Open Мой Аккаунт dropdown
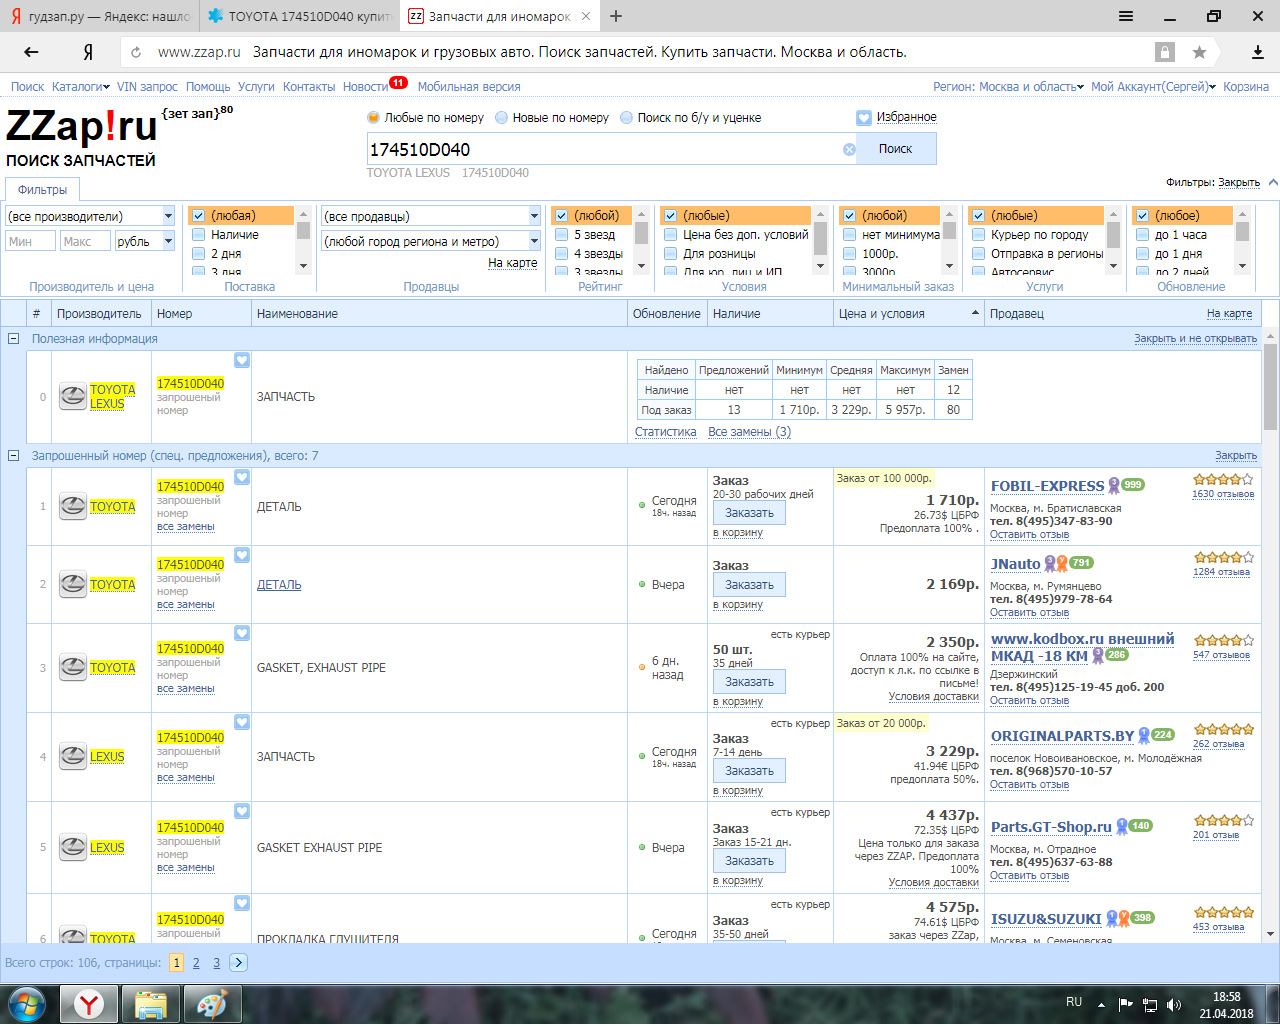 coord(1153,87)
